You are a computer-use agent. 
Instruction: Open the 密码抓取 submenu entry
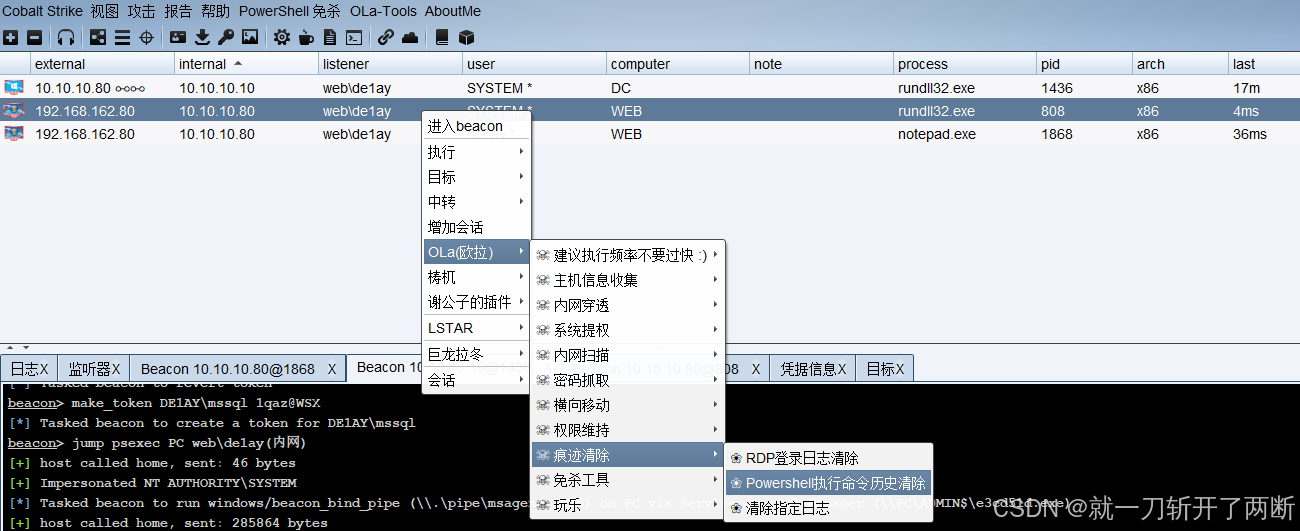(x=627, y=380)
